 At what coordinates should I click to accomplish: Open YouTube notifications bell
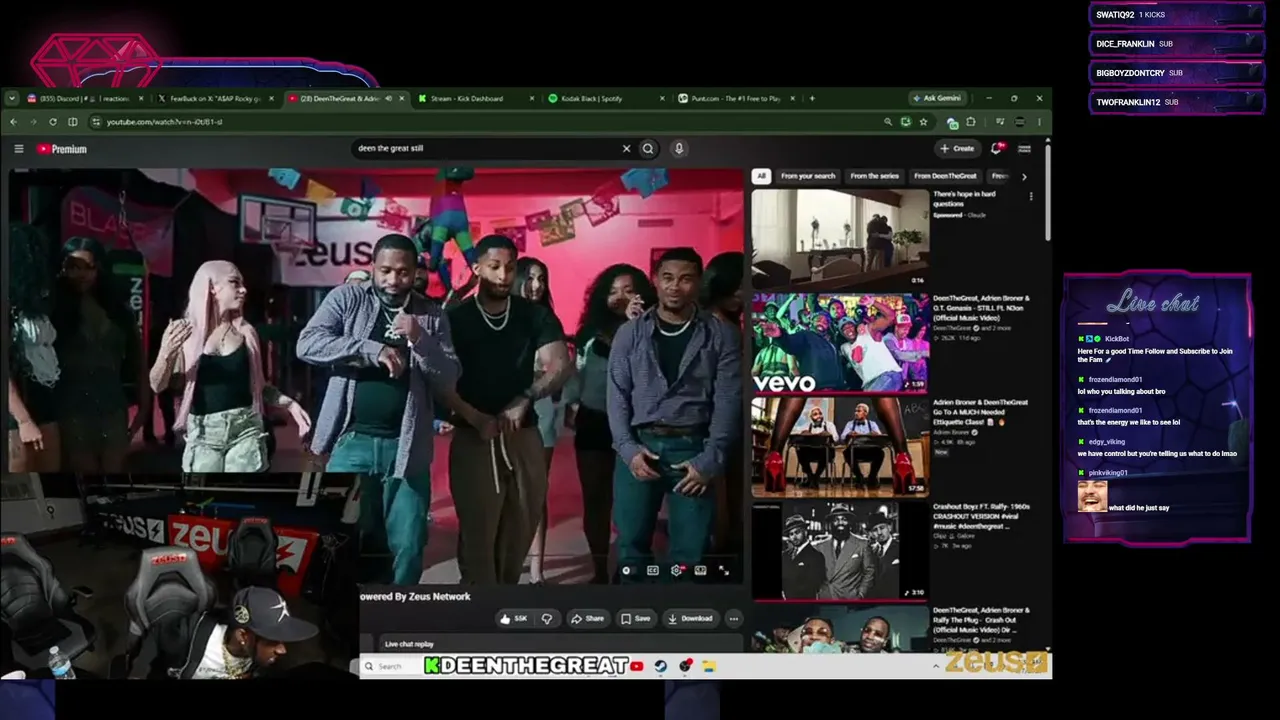(x=996, y=149)
